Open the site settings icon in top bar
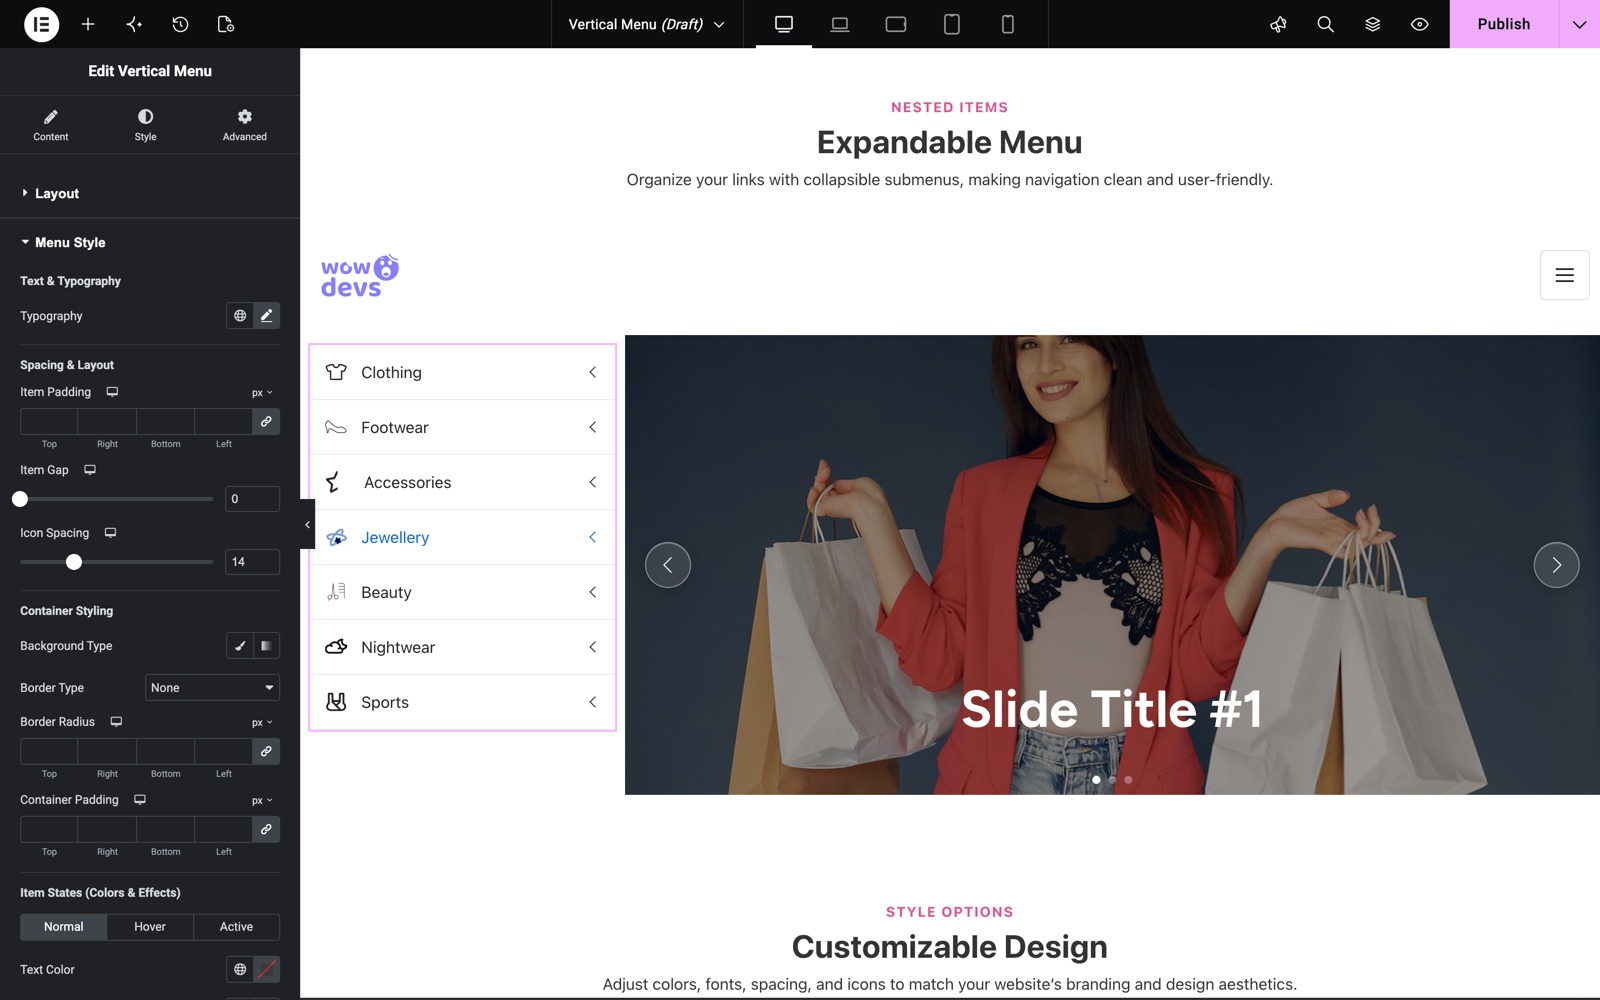1600x1000 pixels. click(x=134, y=24)
